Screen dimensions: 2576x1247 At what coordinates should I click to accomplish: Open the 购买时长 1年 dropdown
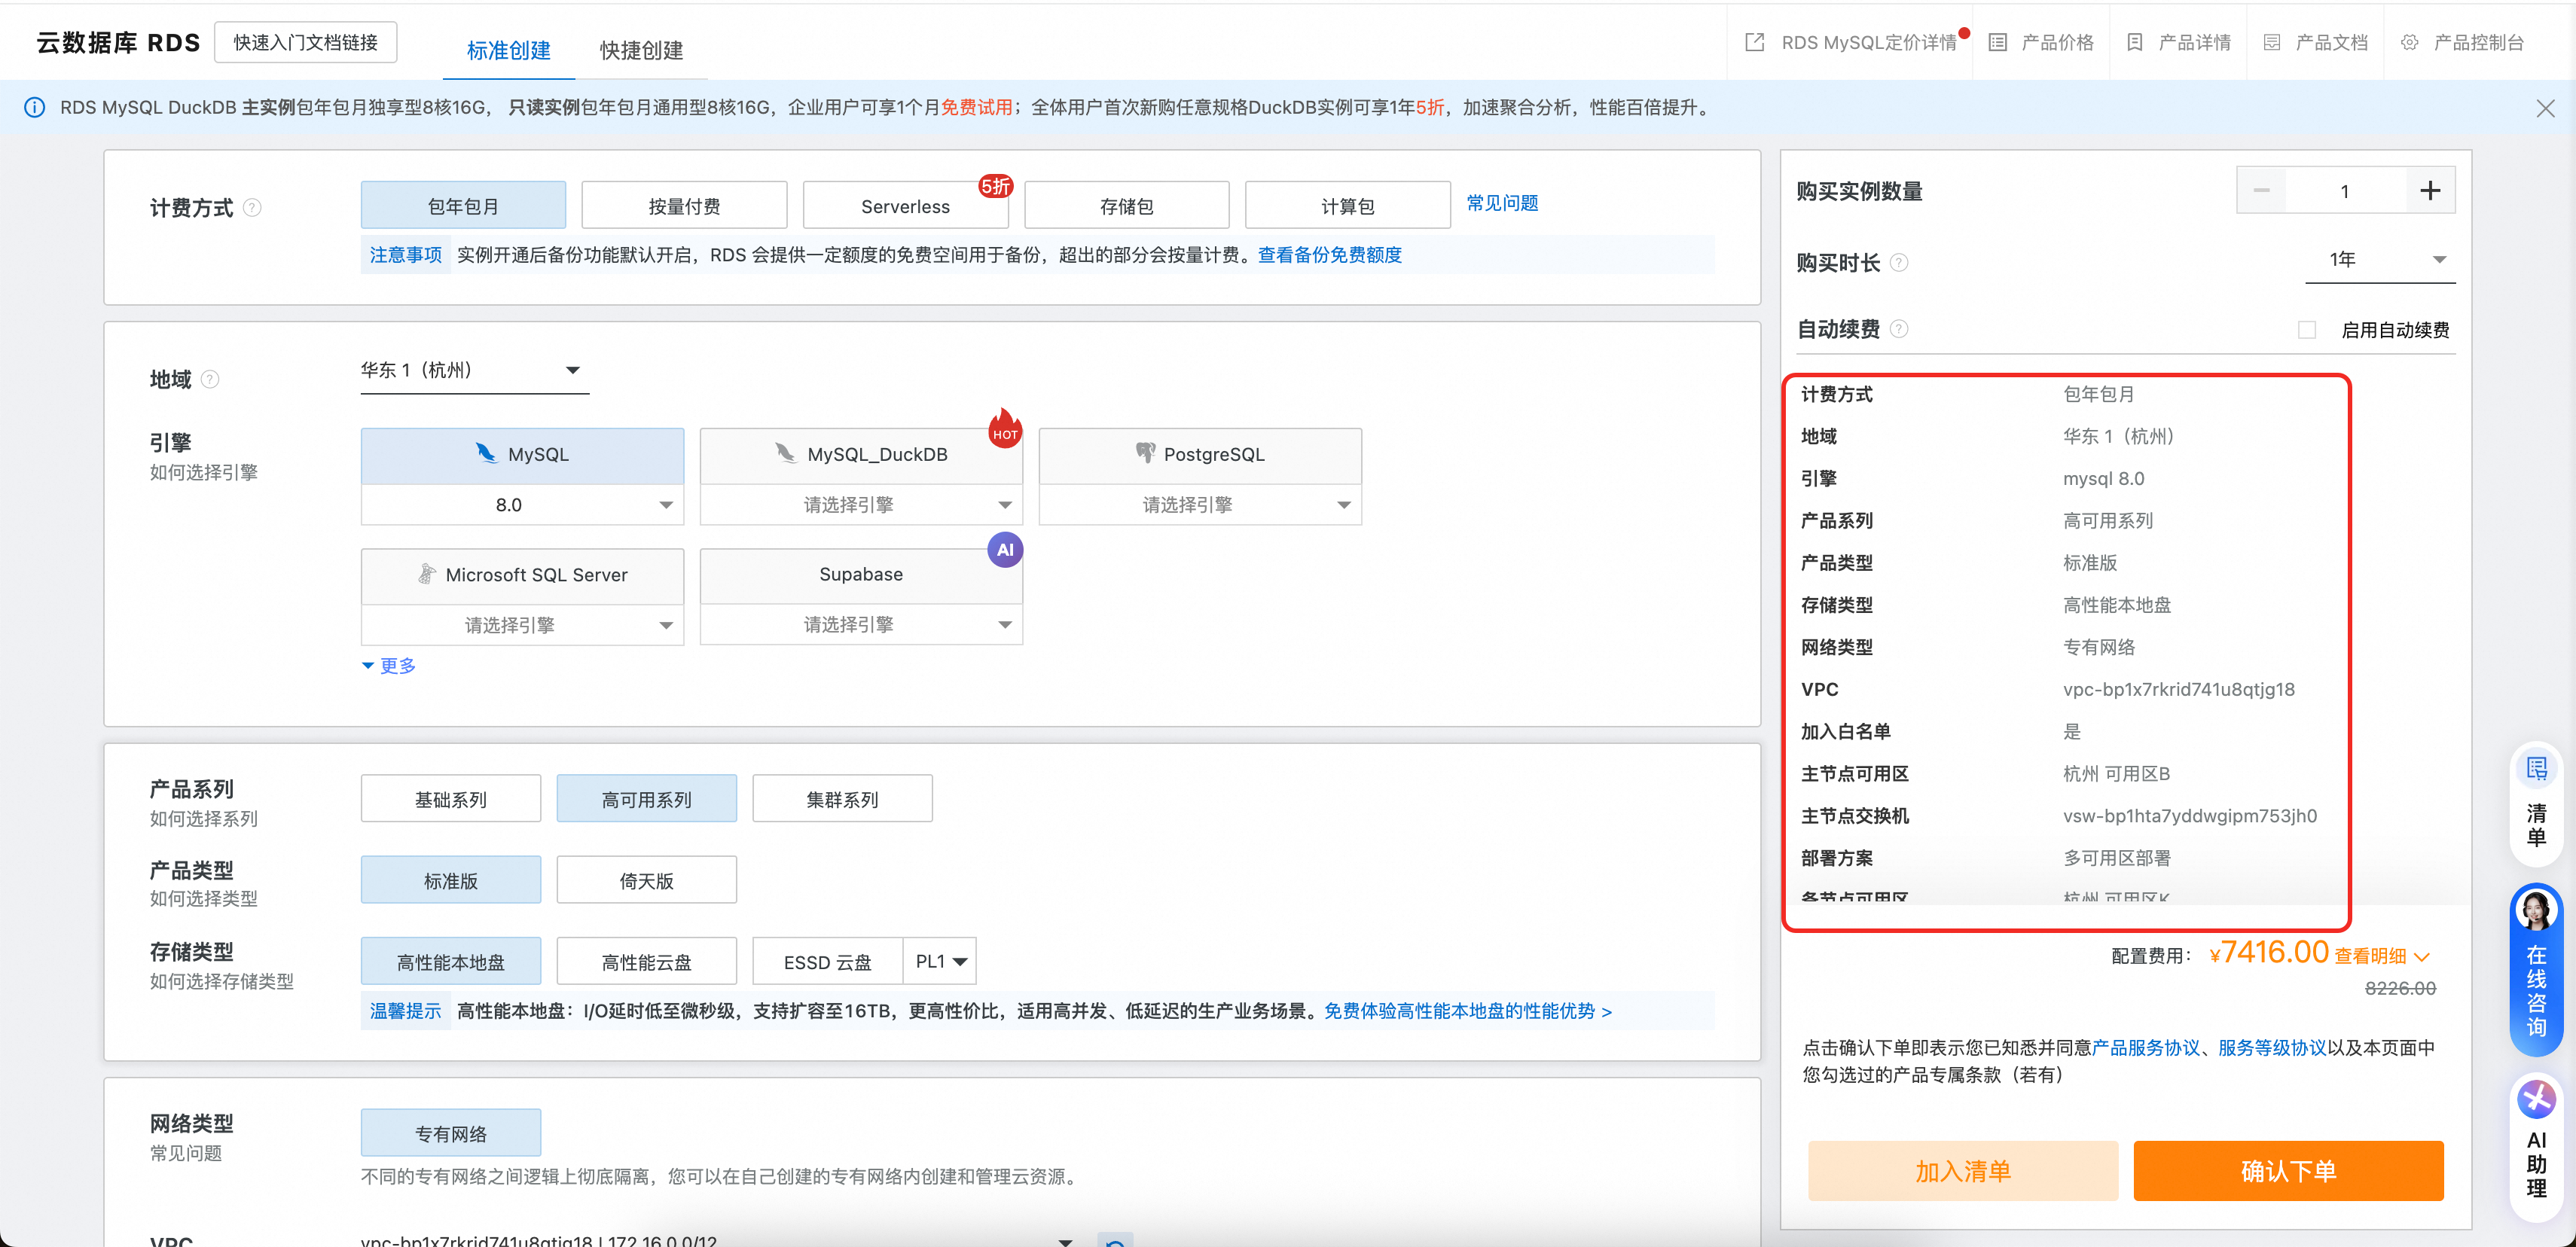[2380, 260]
